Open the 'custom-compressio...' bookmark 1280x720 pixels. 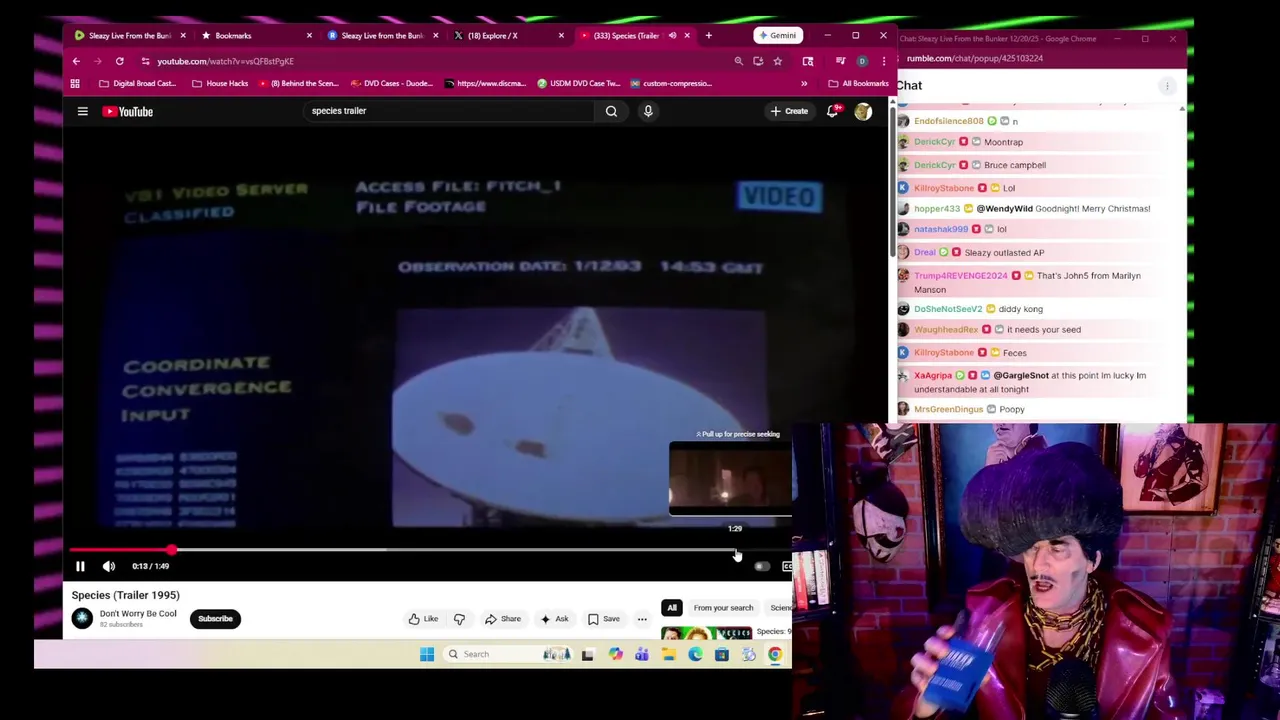point(670,84)
